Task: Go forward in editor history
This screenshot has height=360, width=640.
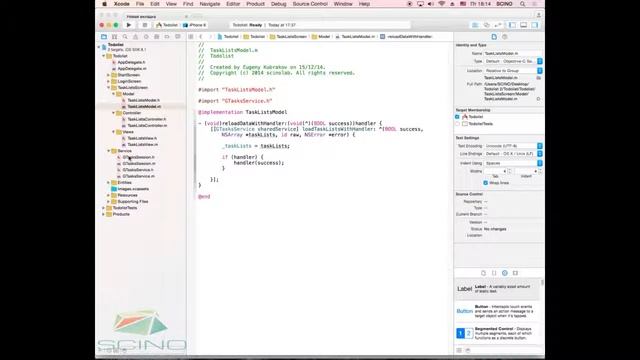Action: (210, 37)
